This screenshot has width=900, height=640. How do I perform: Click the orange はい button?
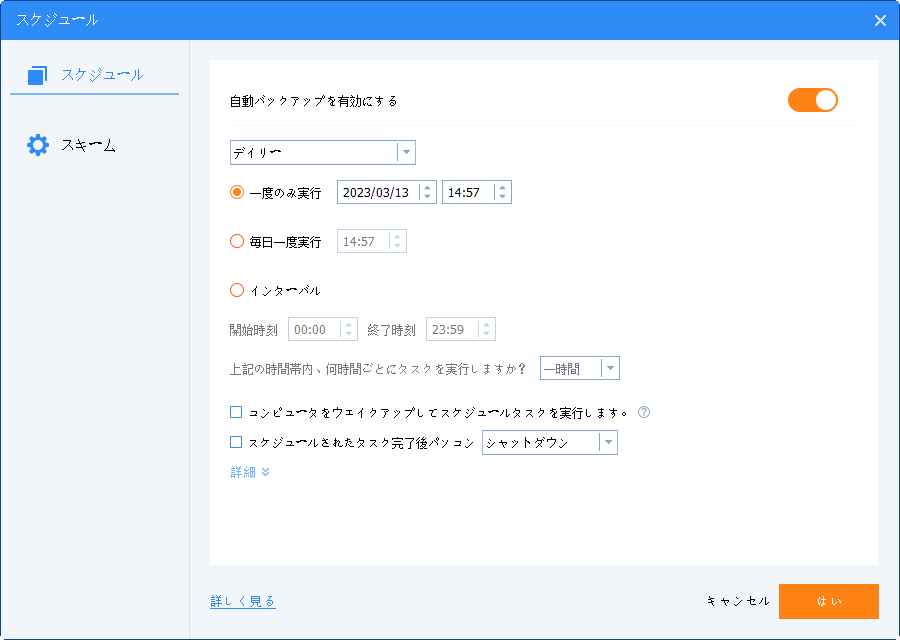click(x=829, y=601)
